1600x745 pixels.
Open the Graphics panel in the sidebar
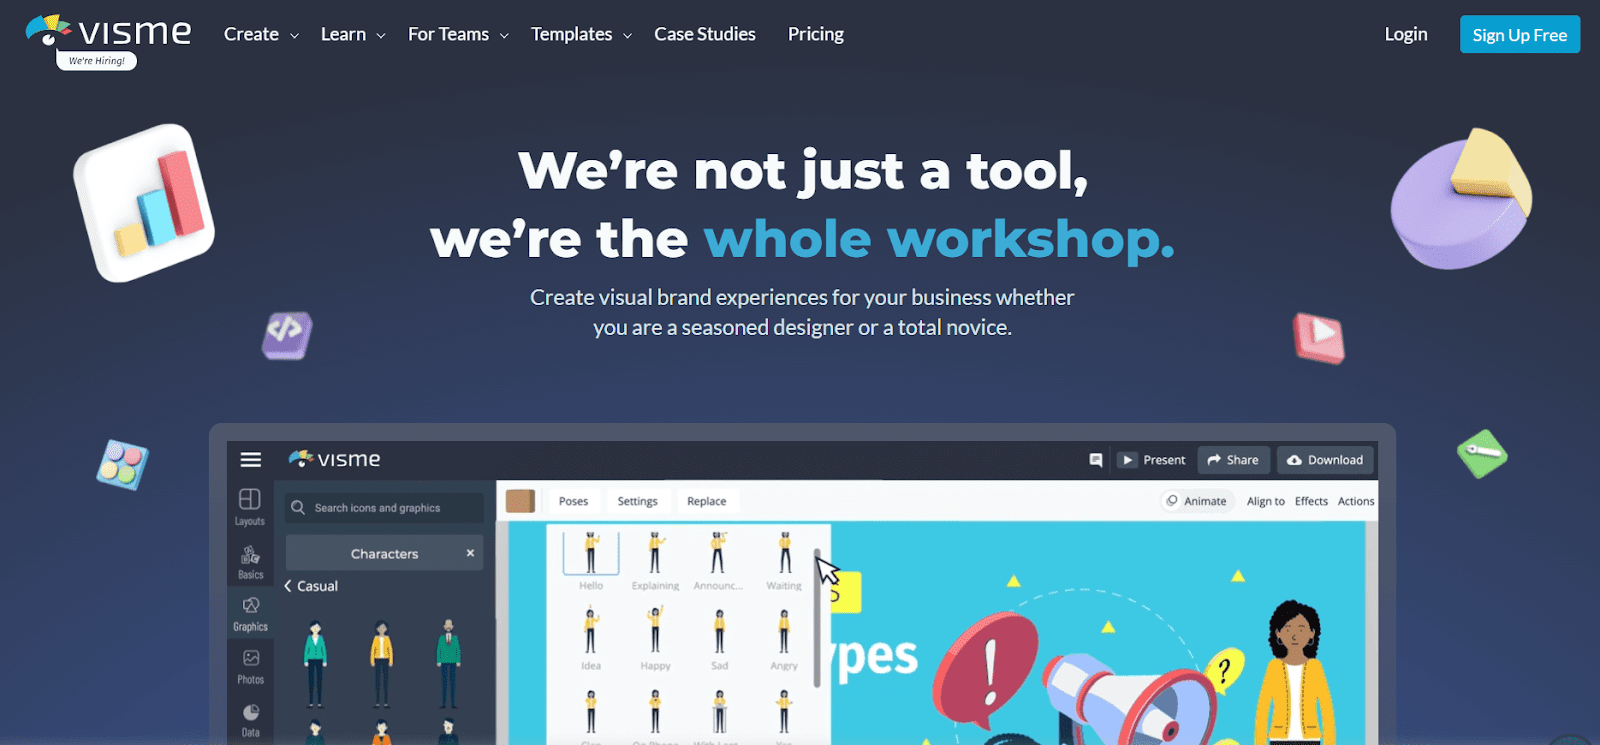coord(250,613)
